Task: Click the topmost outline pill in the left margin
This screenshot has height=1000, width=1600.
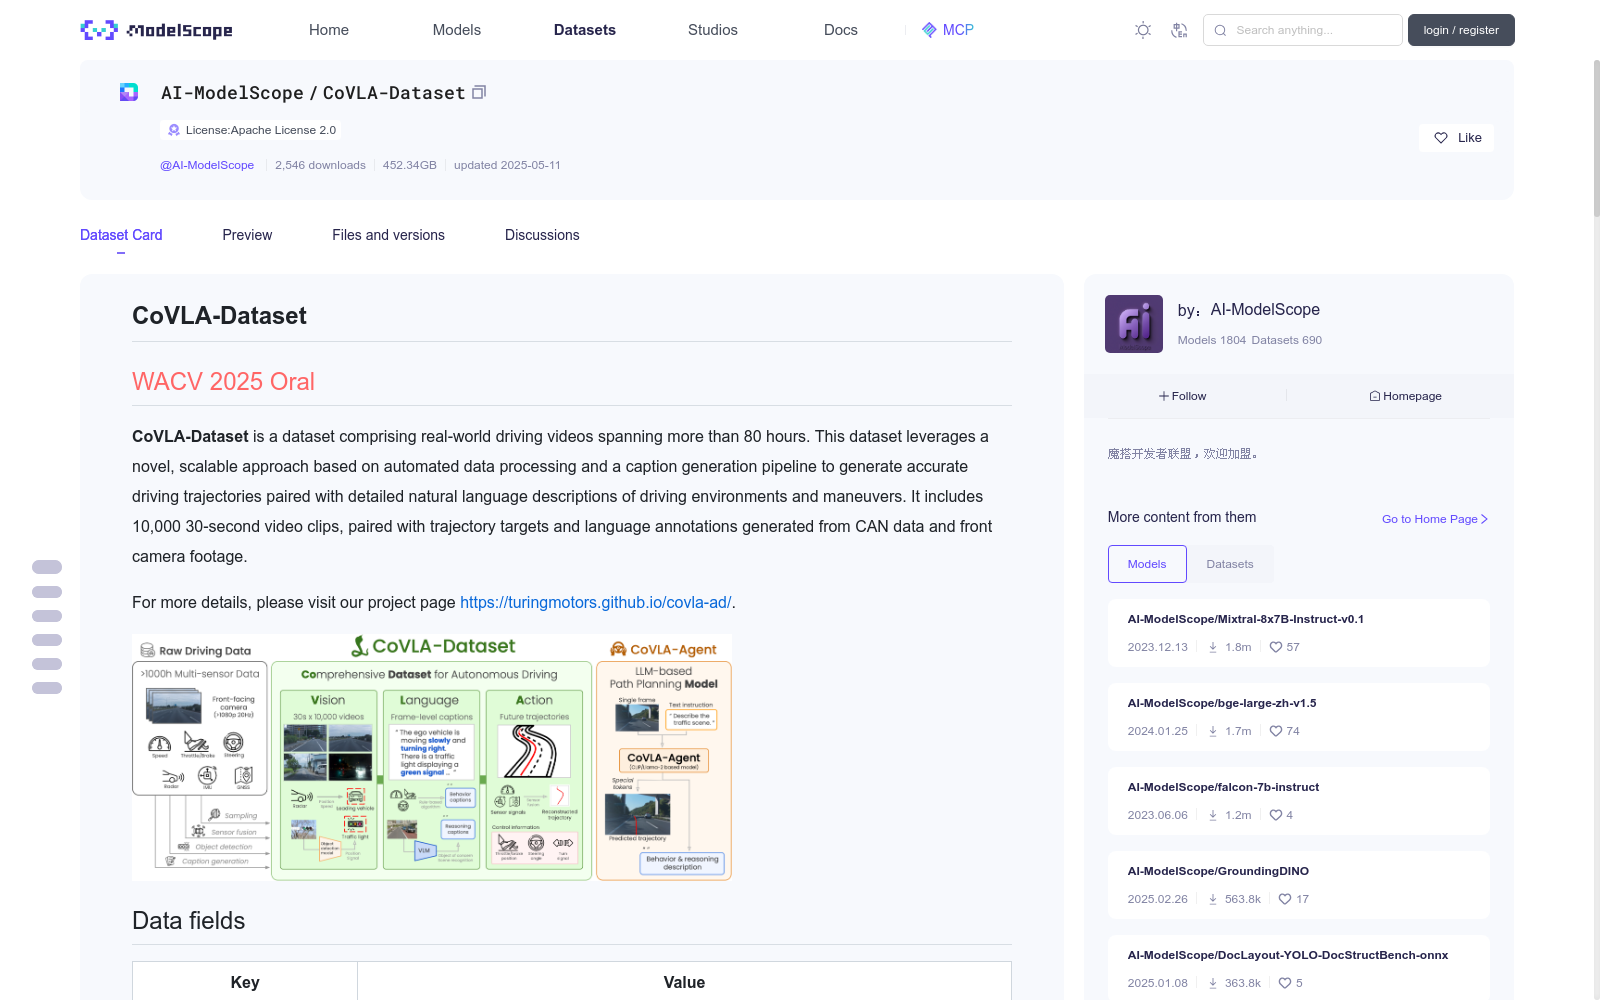Action: tap(47, 567)
